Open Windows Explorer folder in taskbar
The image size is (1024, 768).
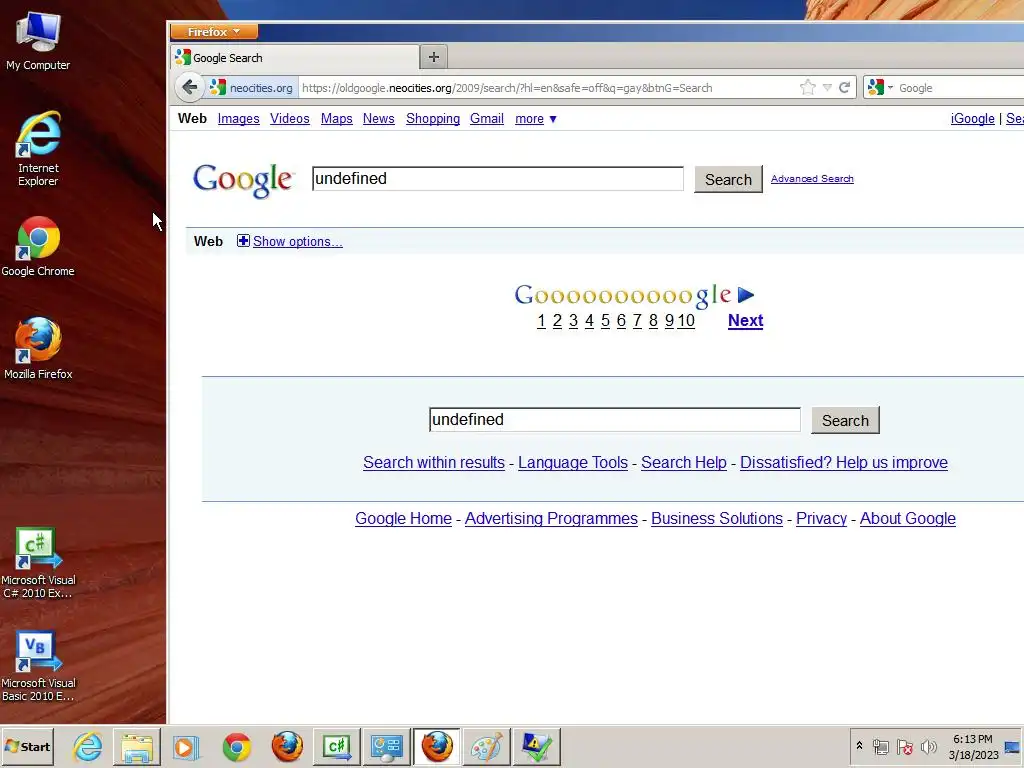tap(136, 746)
